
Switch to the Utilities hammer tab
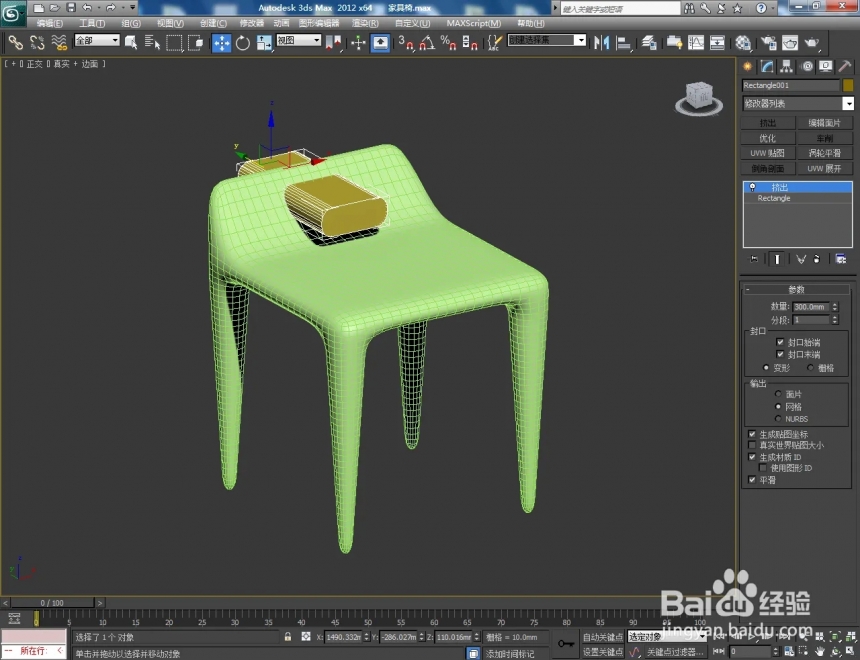click(845, 66)
